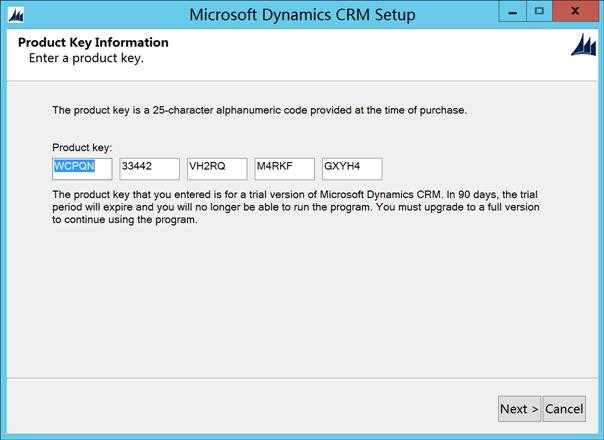This screenshot has height=440, width=604.
Task: Click the Next button
Action: click(519, 409)
